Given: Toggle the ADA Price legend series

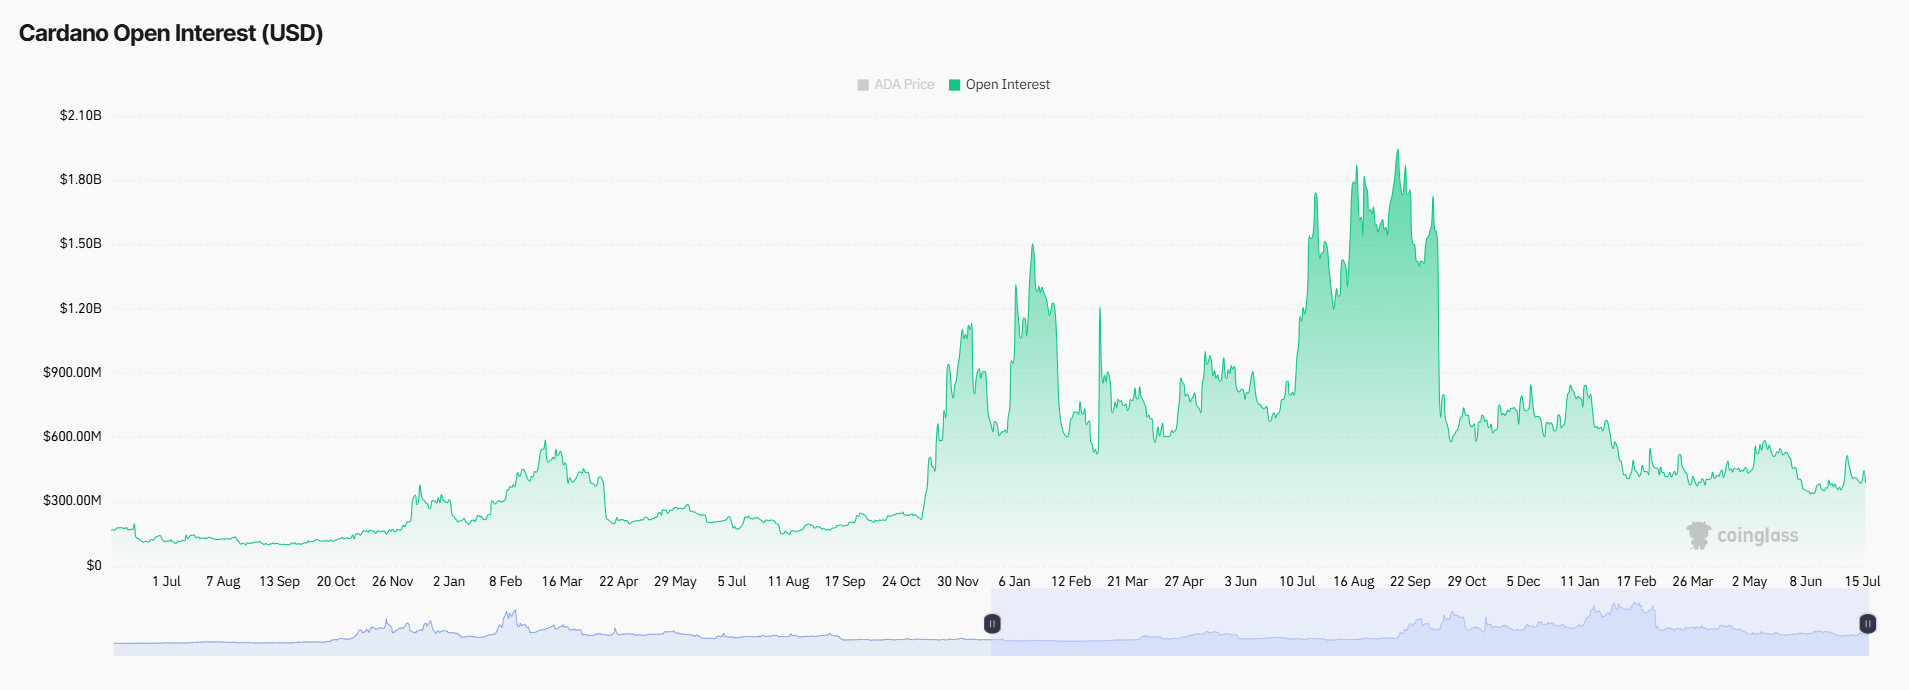Looking at the screenshot, I should (x=896, y=85).
